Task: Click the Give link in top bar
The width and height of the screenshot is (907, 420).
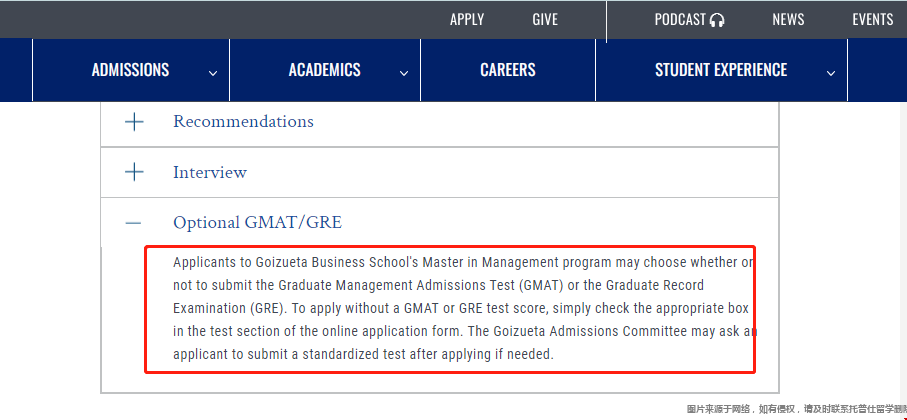Action: 545,20
